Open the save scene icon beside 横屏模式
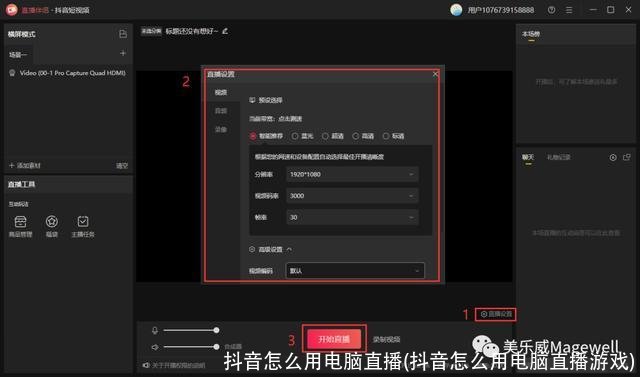This screenshot has height=377, width=640. pyautogui.click(x=122, y=34)
